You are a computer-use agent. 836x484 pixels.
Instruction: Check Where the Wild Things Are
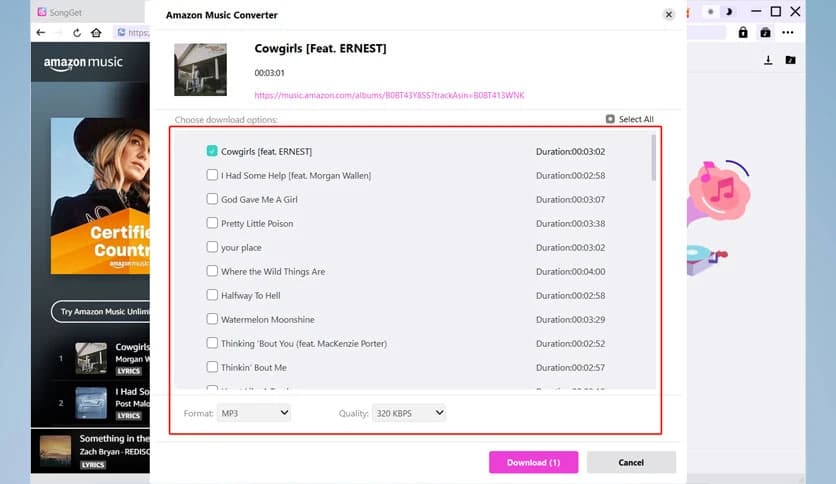tap(212, 271)
